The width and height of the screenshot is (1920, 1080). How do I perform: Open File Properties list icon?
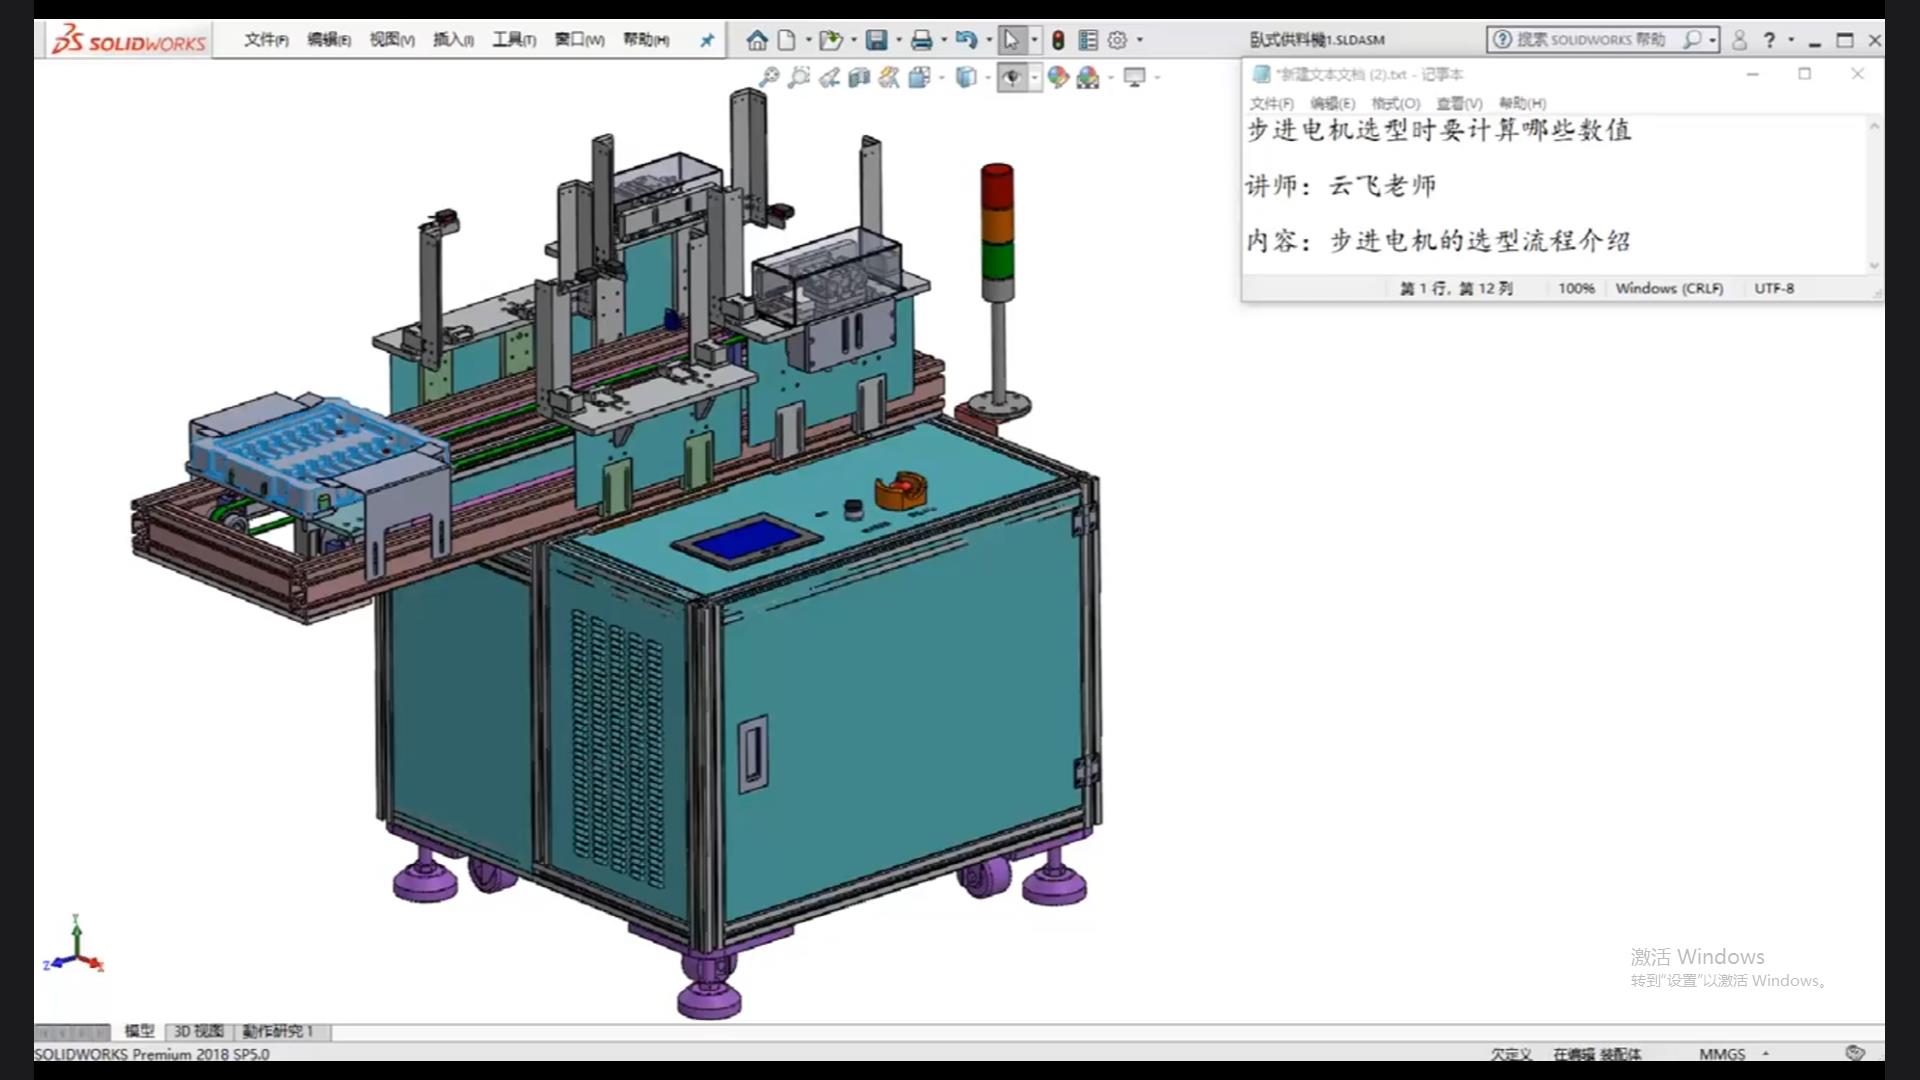1088,40
